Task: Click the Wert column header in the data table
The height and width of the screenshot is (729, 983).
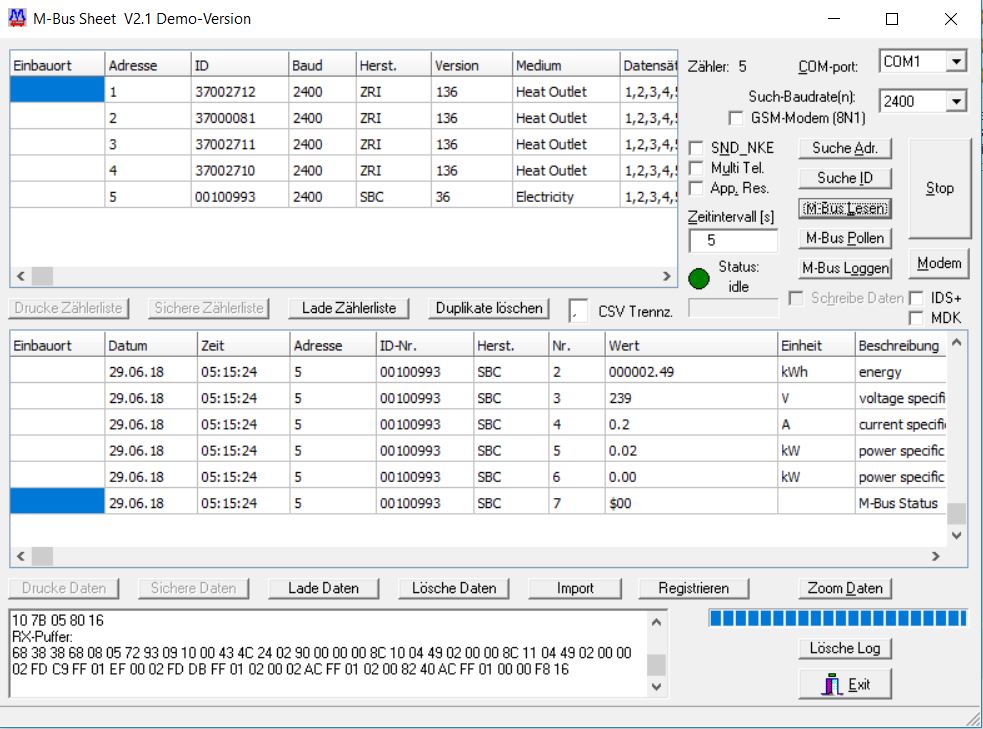Action: (691, 345)
